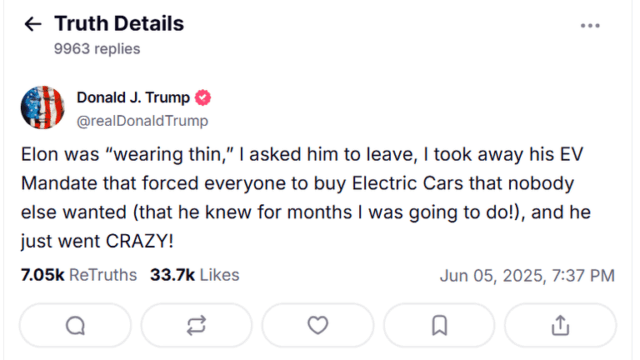This screenshot has height=360, width=640.
Task: Click the Truth Details heading
Action: point(119,24)
